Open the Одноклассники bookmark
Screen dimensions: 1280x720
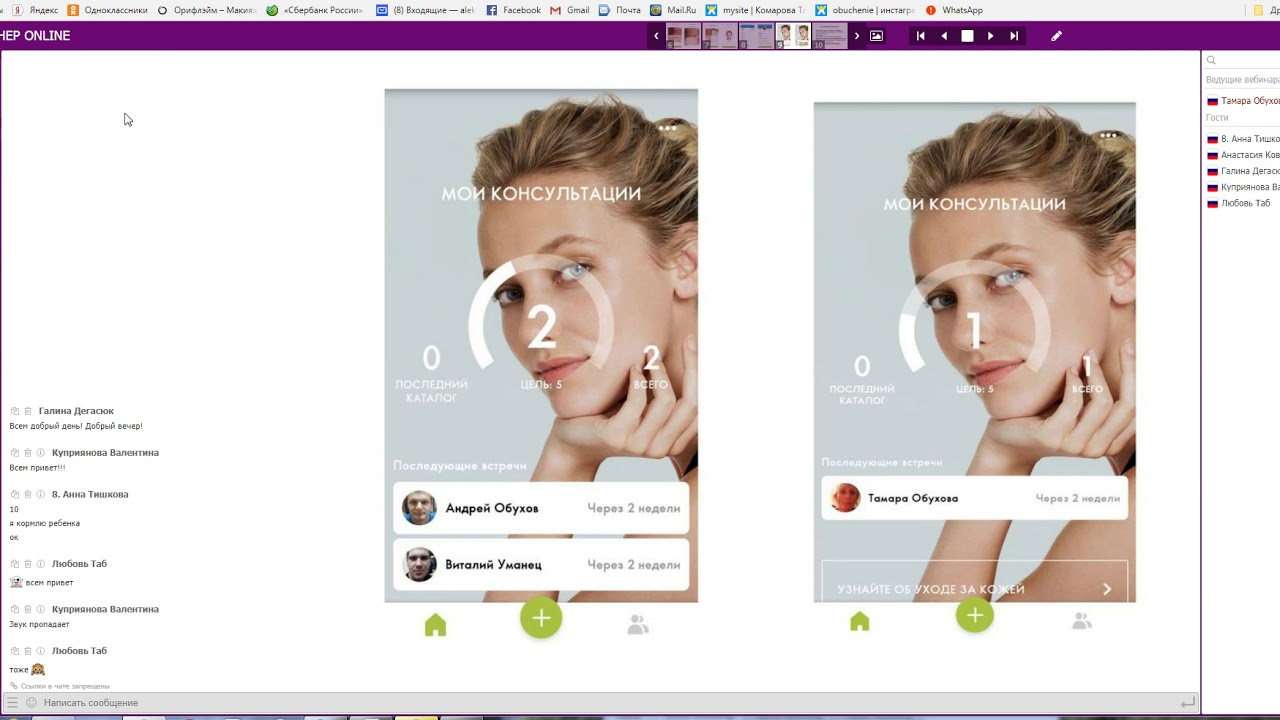pyautogui.click(x=108, y=10)
